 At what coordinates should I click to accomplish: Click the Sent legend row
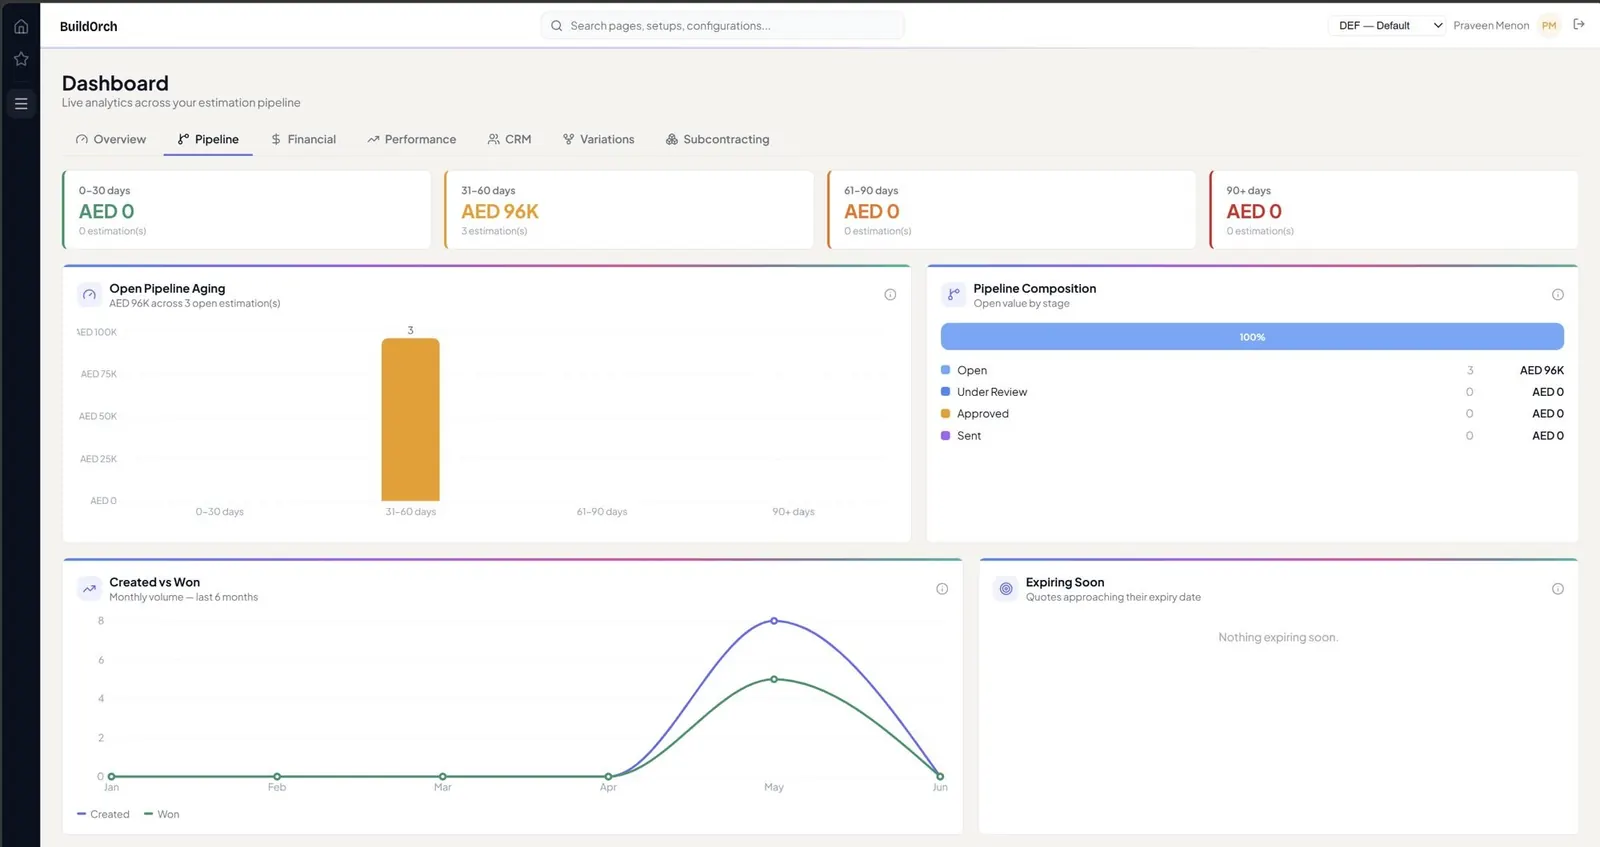(x=1252, y=436)
